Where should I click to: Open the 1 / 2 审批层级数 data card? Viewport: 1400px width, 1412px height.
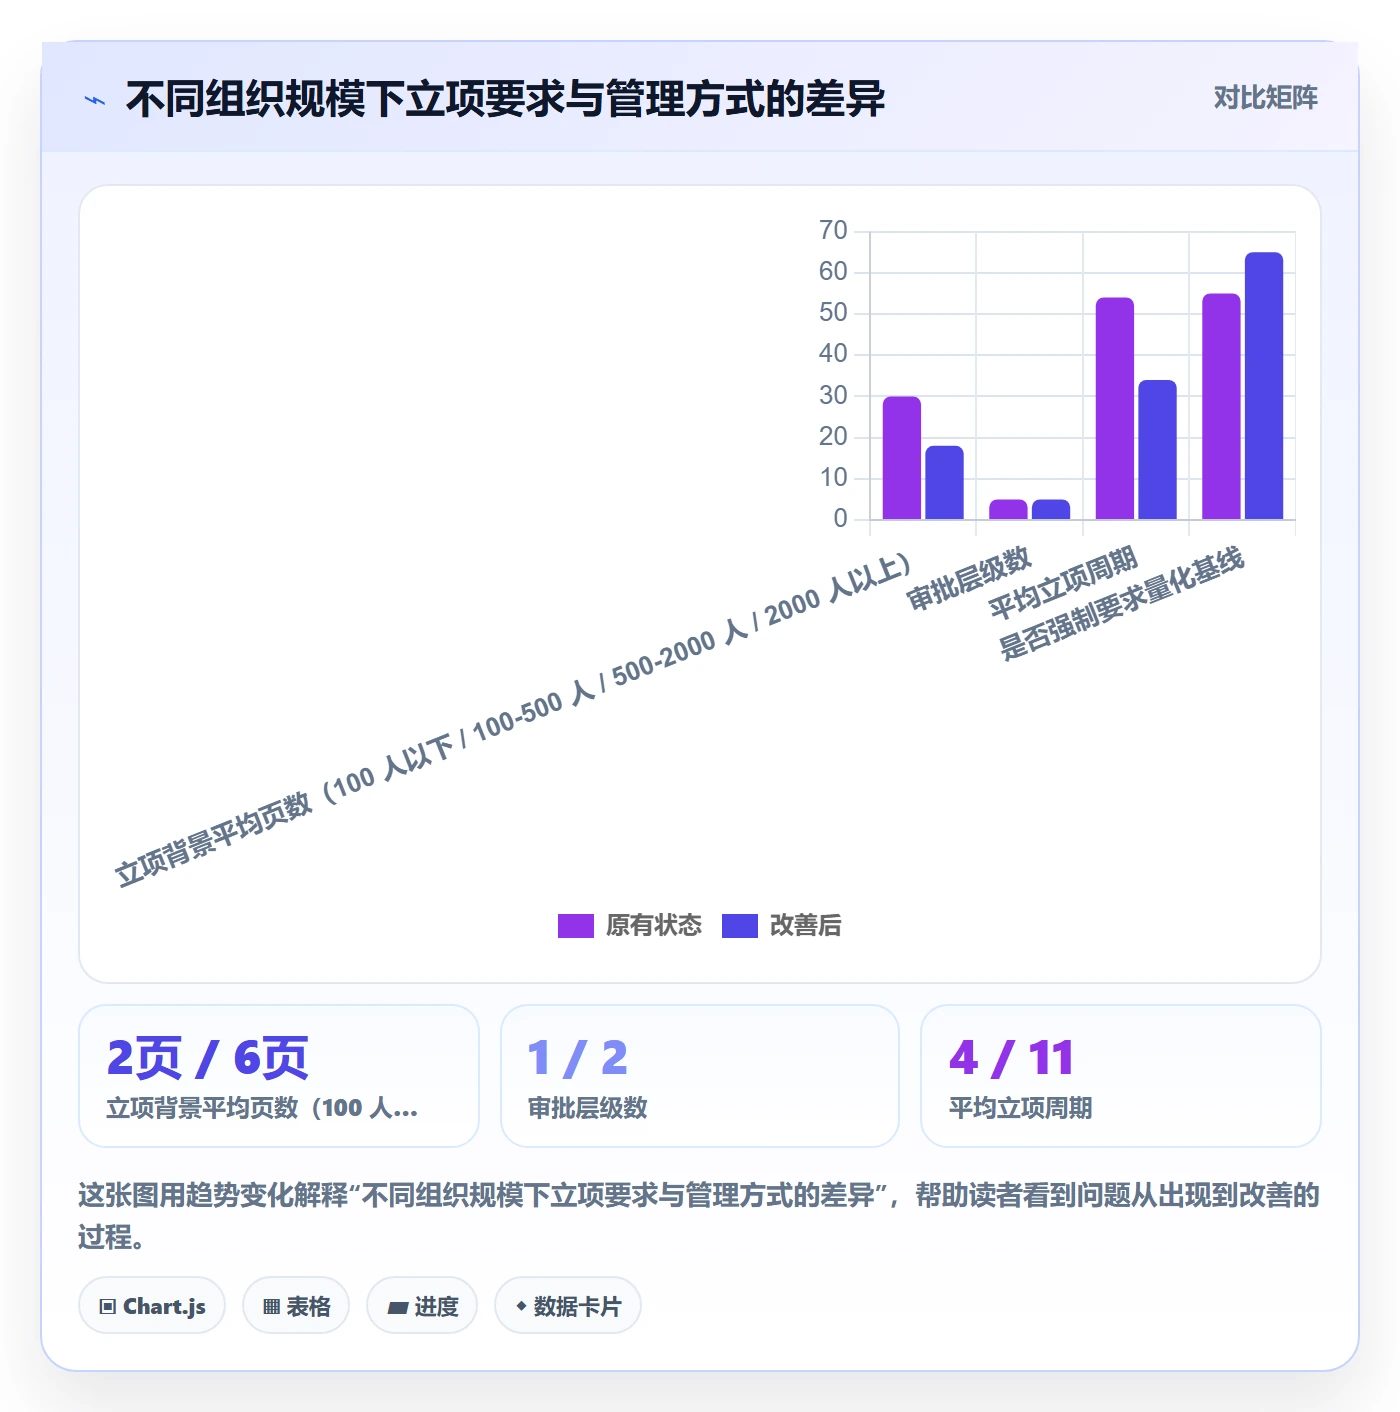point(700,1076)
